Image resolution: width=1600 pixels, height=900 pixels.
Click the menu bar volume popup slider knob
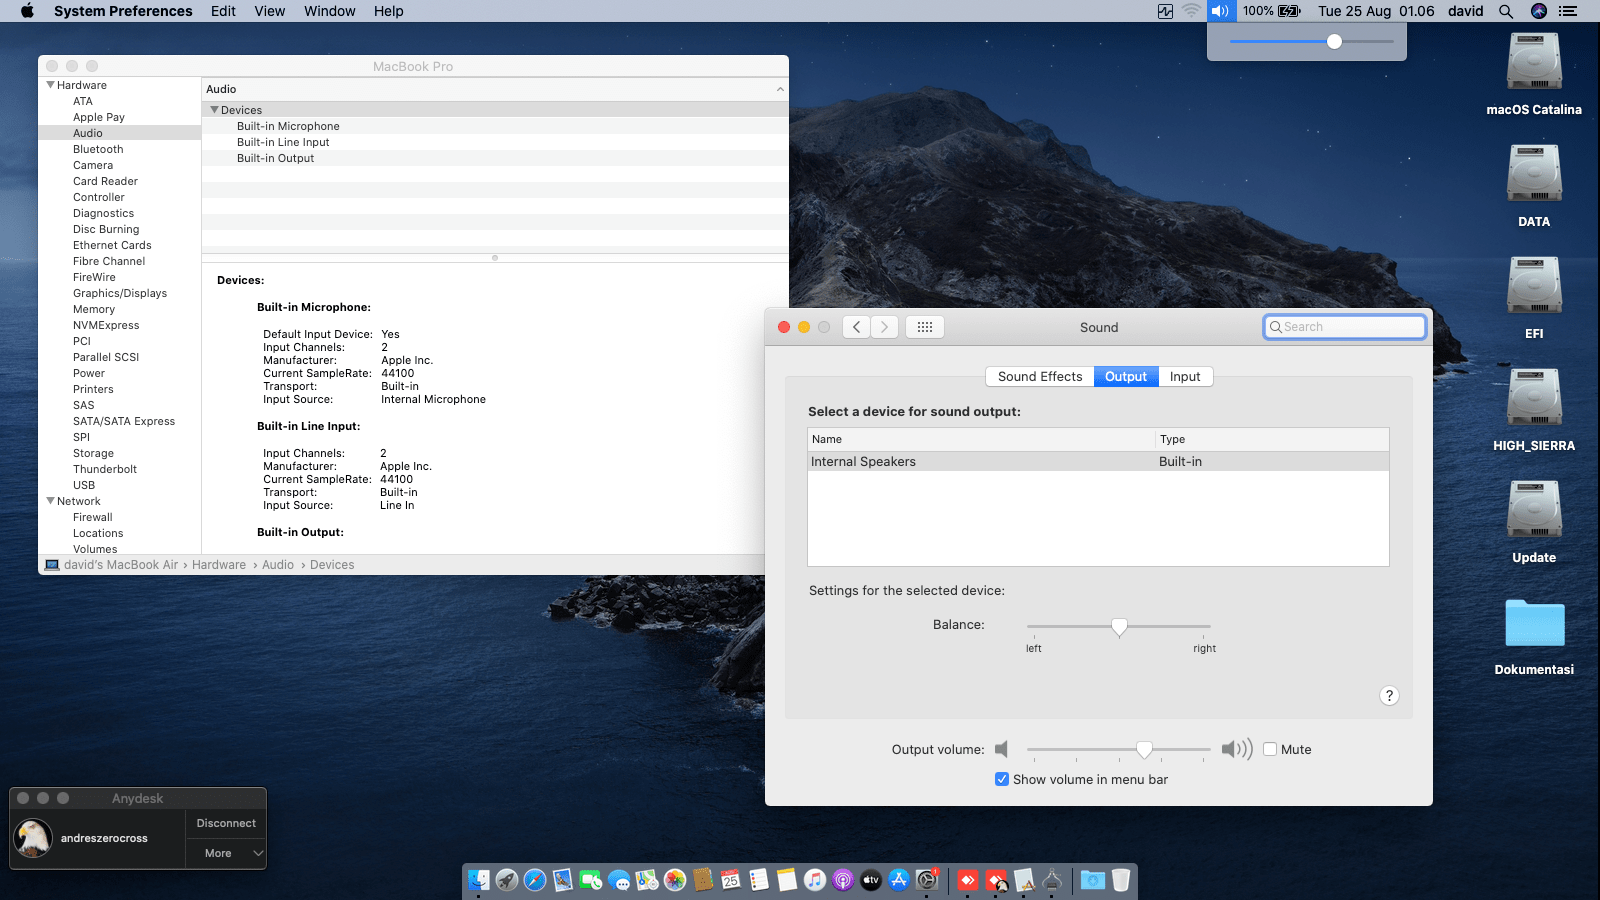1334,41
